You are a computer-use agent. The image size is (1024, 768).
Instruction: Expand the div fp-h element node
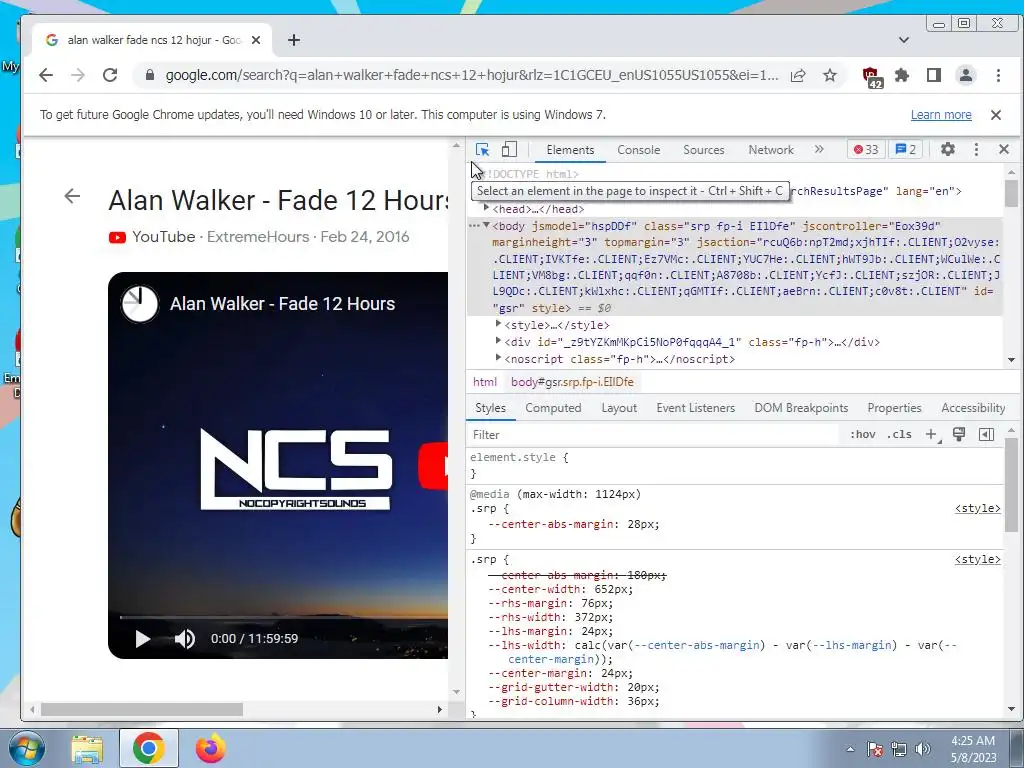pos(498,341)
